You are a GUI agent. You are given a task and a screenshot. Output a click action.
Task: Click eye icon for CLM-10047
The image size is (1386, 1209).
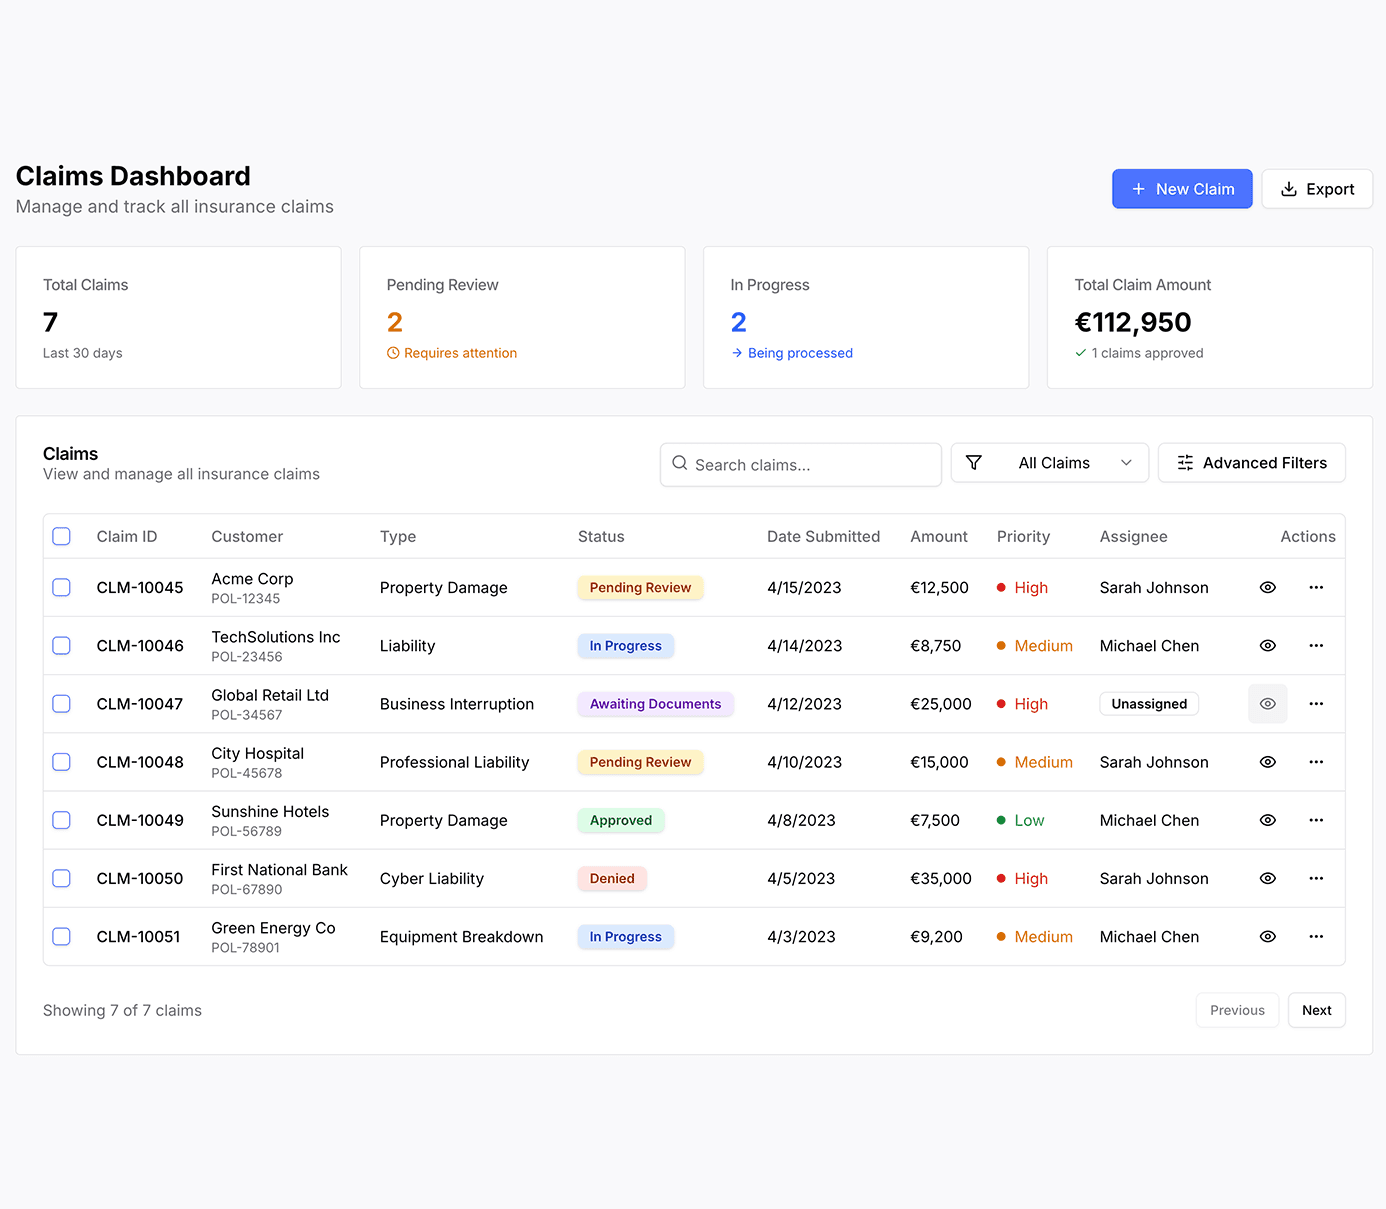tap(1267, 703)
